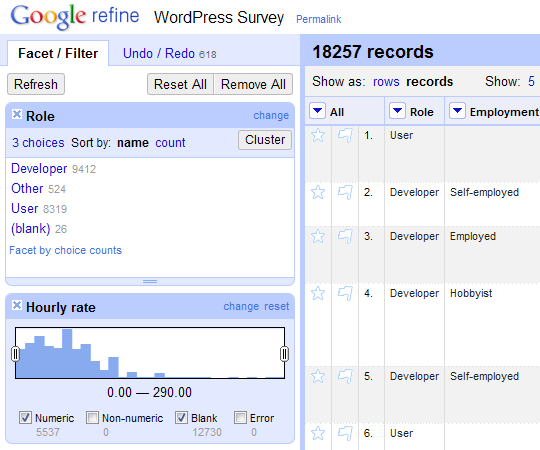The image size is (540, 450).
Task: Star record 1
Action: coord(318,135)
